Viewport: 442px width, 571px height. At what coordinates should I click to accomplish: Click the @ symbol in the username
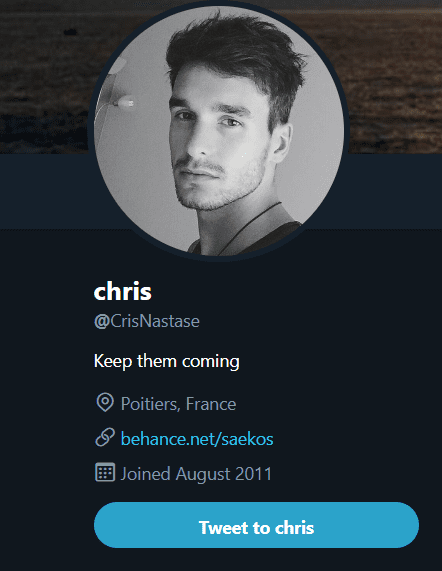coord(102,322)
